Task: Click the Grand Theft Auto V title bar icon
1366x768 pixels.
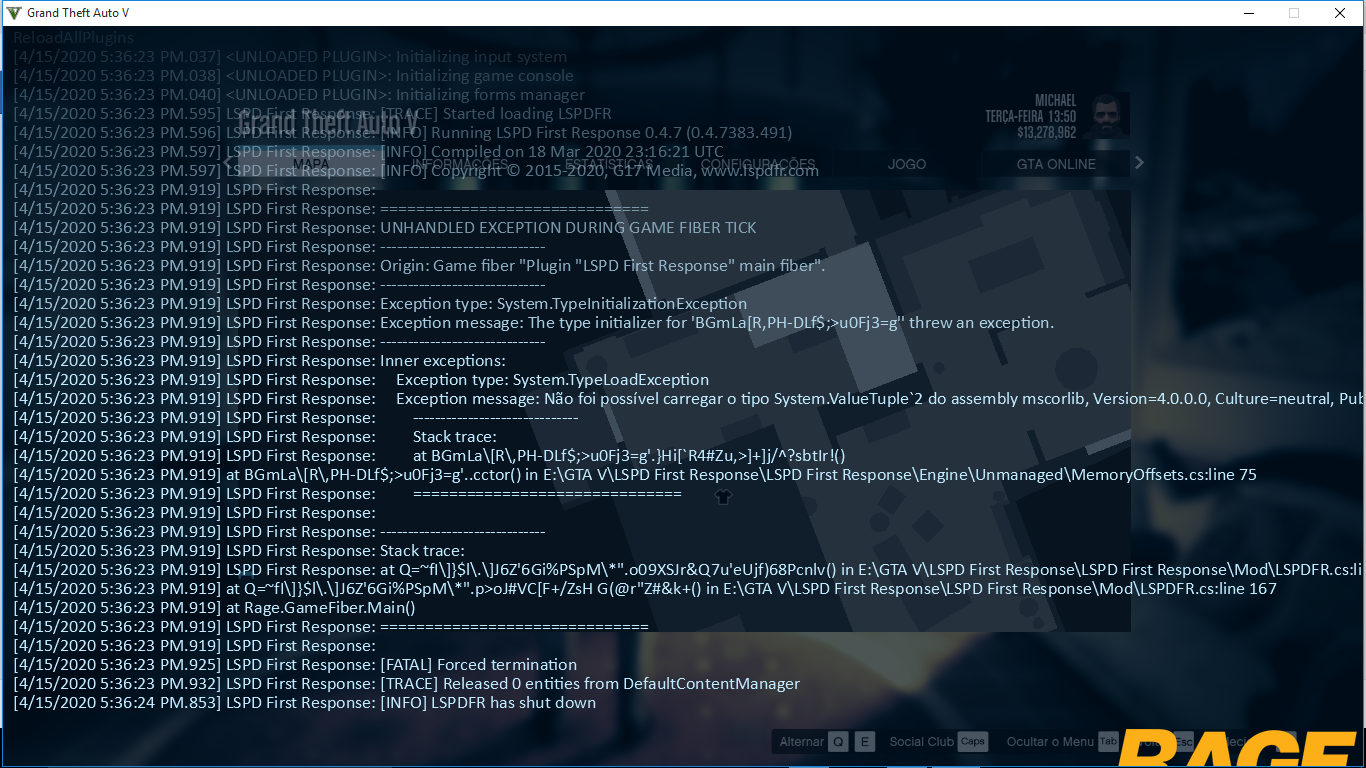Action: click(x=13, y=13)
